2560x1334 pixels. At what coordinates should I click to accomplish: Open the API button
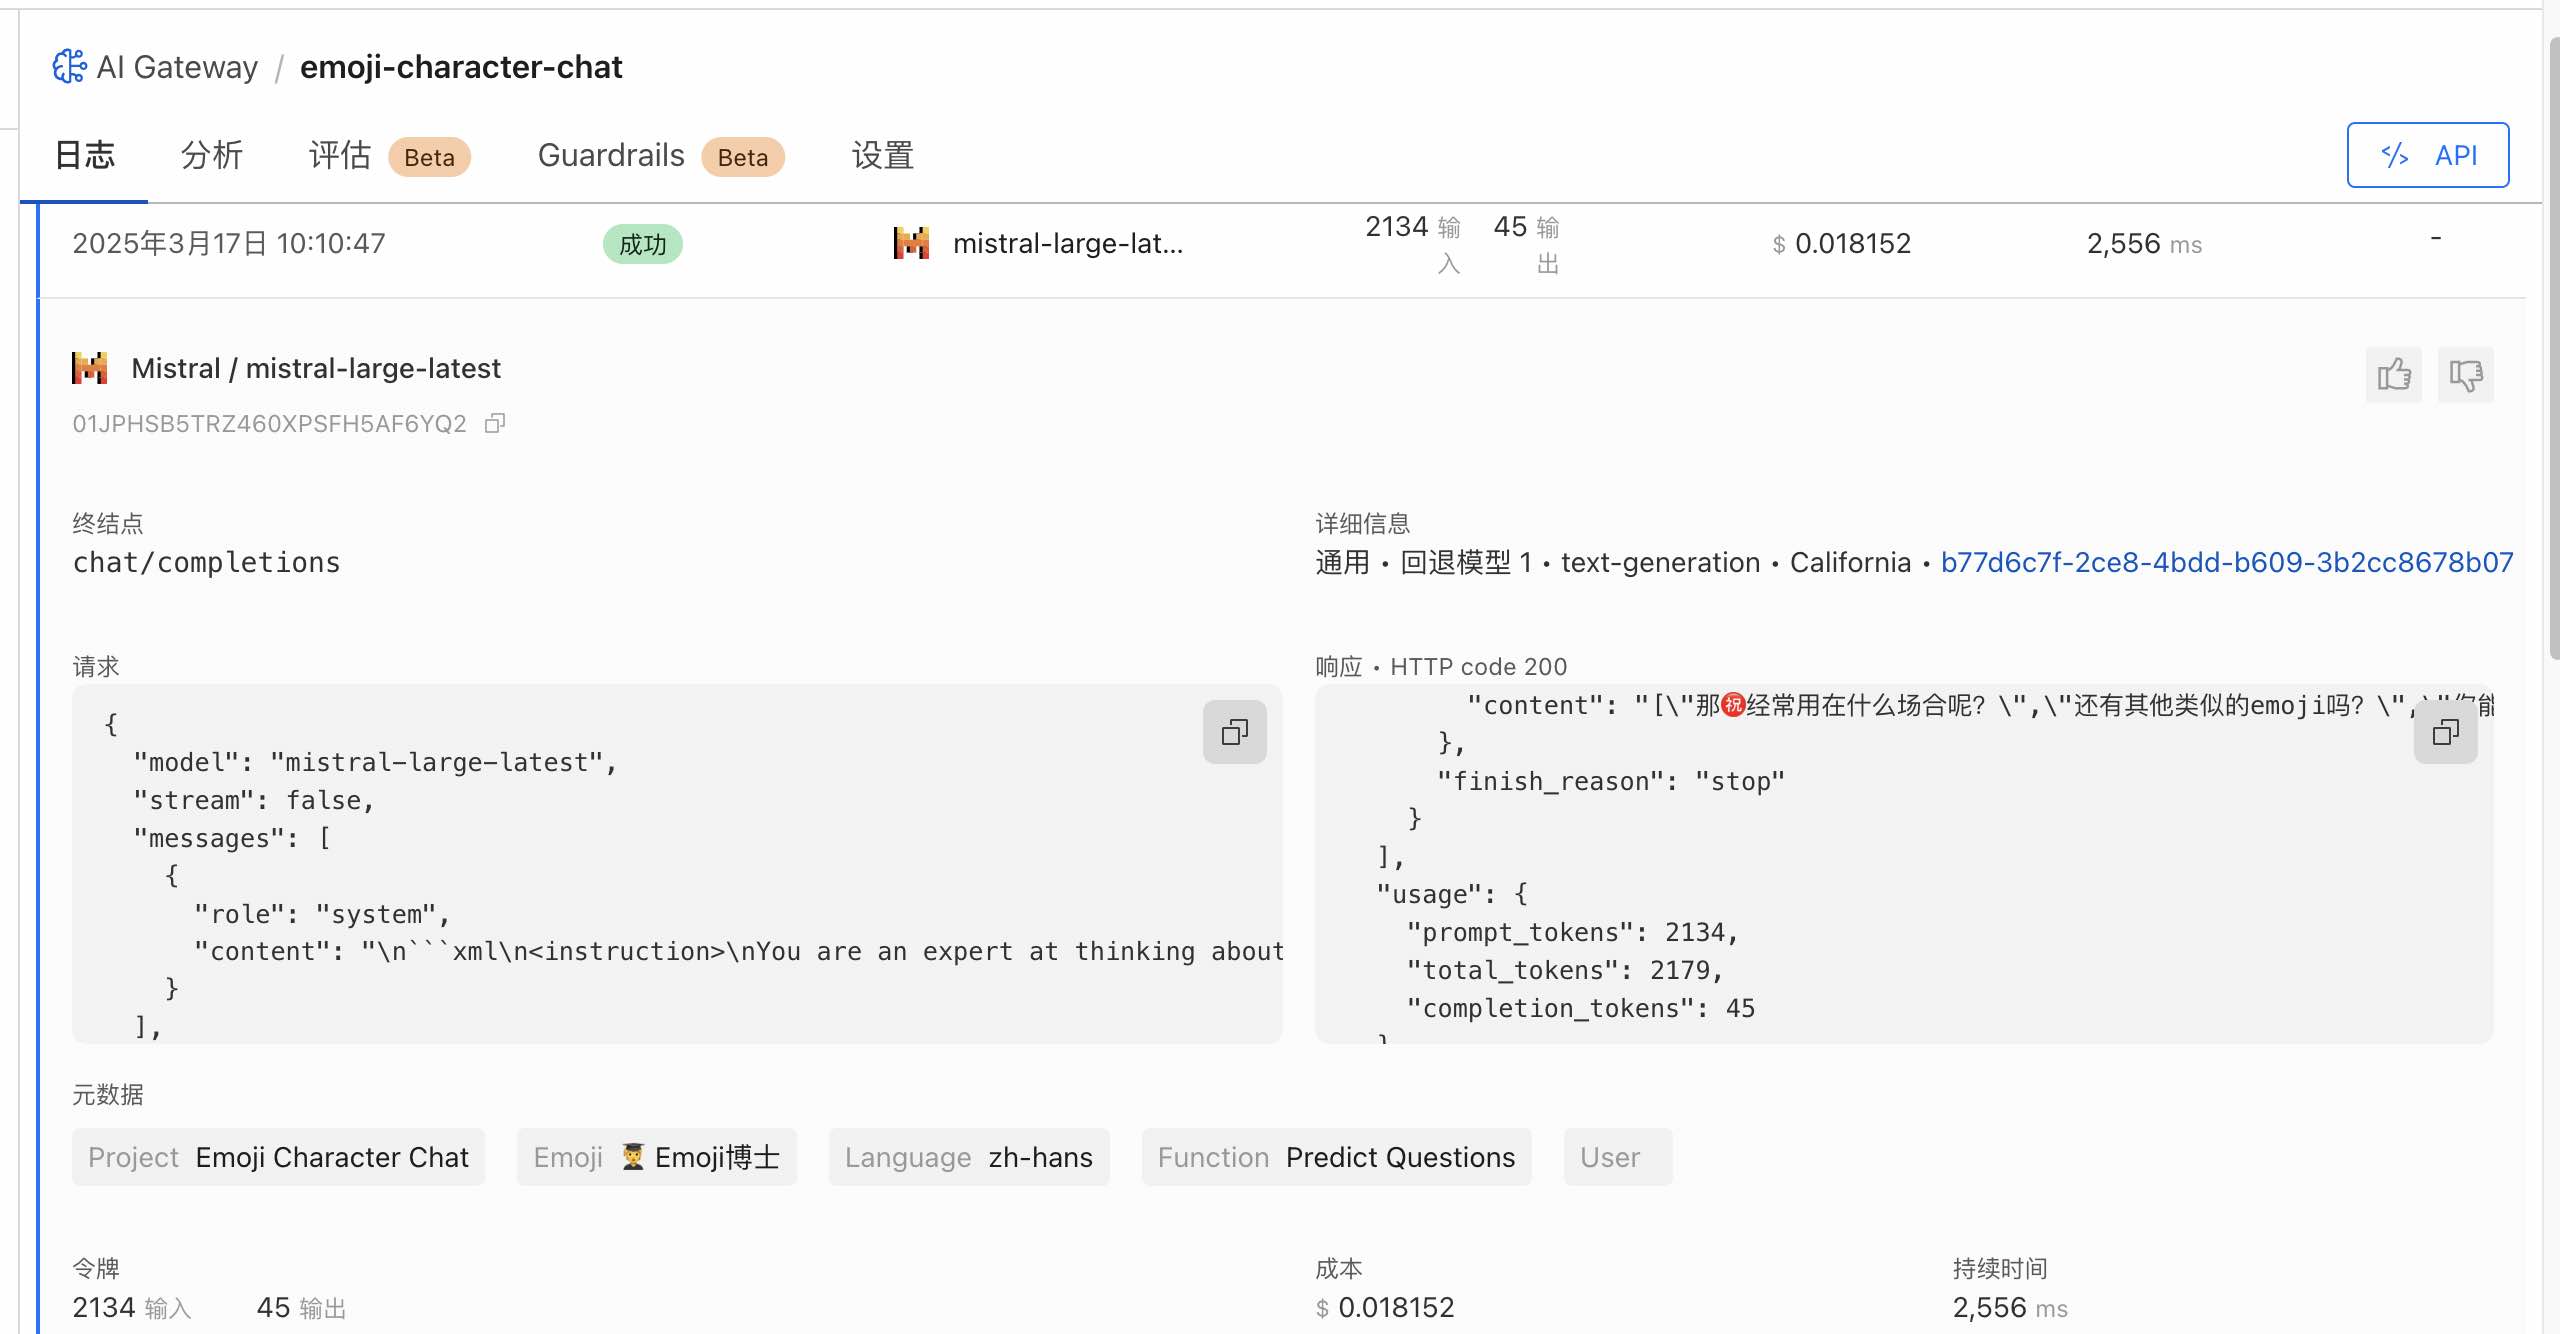click(x=2427, y=155)
